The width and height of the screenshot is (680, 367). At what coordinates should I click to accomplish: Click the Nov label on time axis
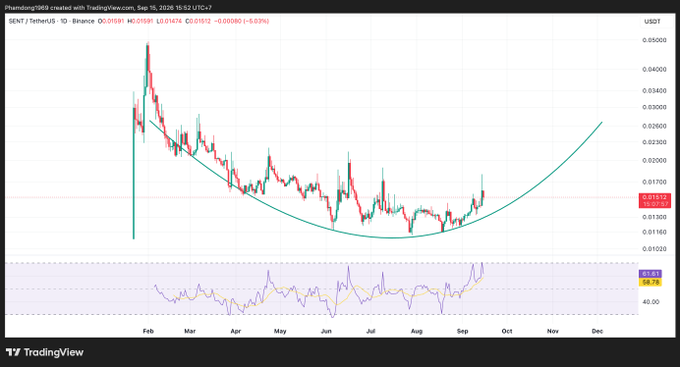pos(553,331)
